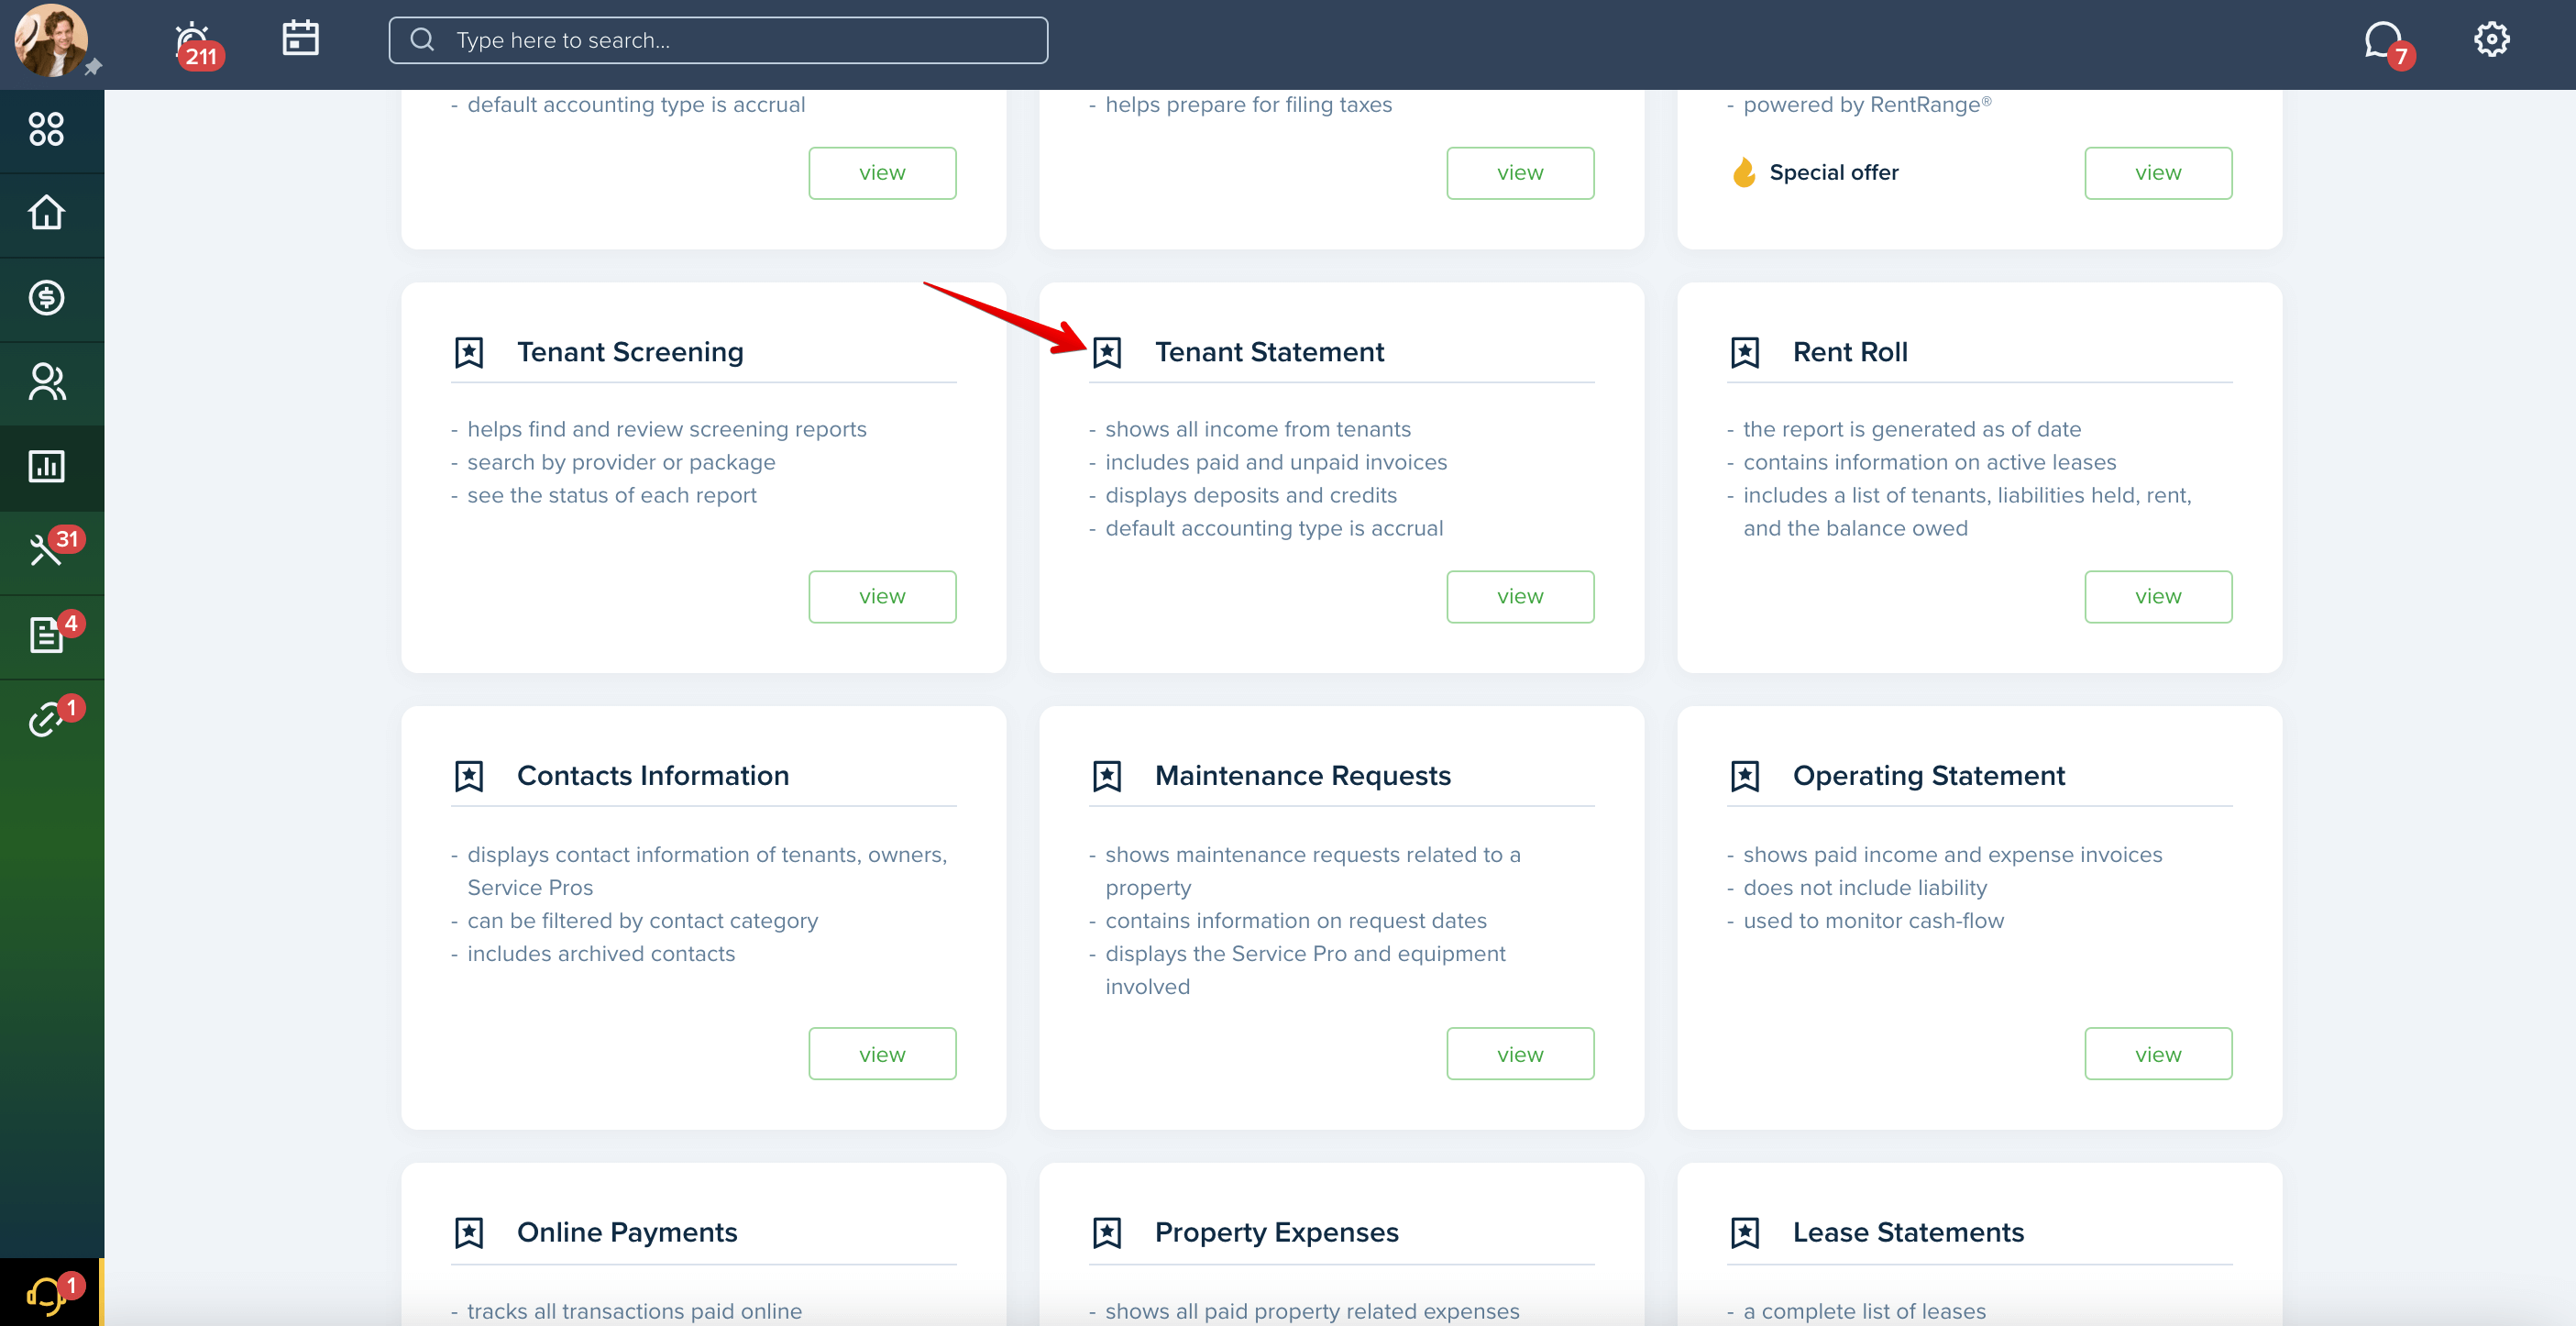Click view under 'helps prepare for filing taxes'
Viewport: 2576px width, 1326px height.
click(x=1520, y=173)
